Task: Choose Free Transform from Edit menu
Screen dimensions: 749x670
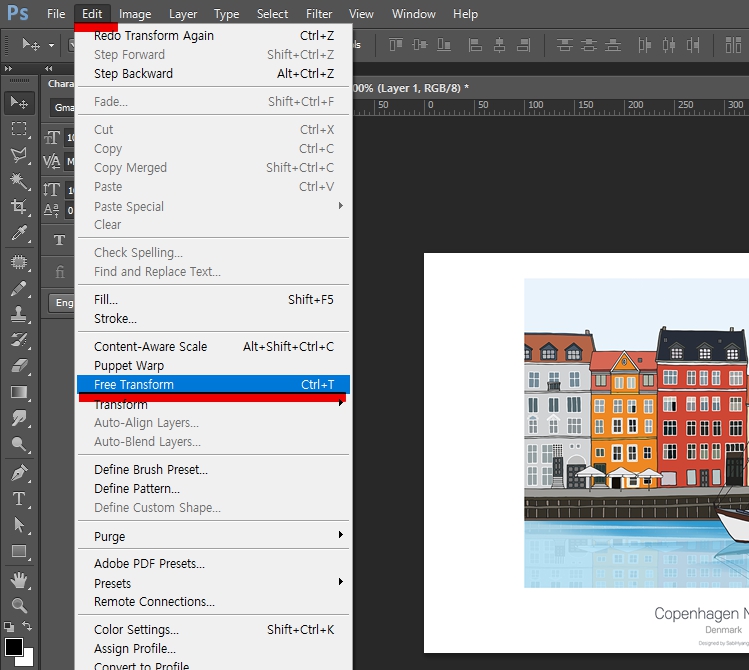Action: [214, 384]
